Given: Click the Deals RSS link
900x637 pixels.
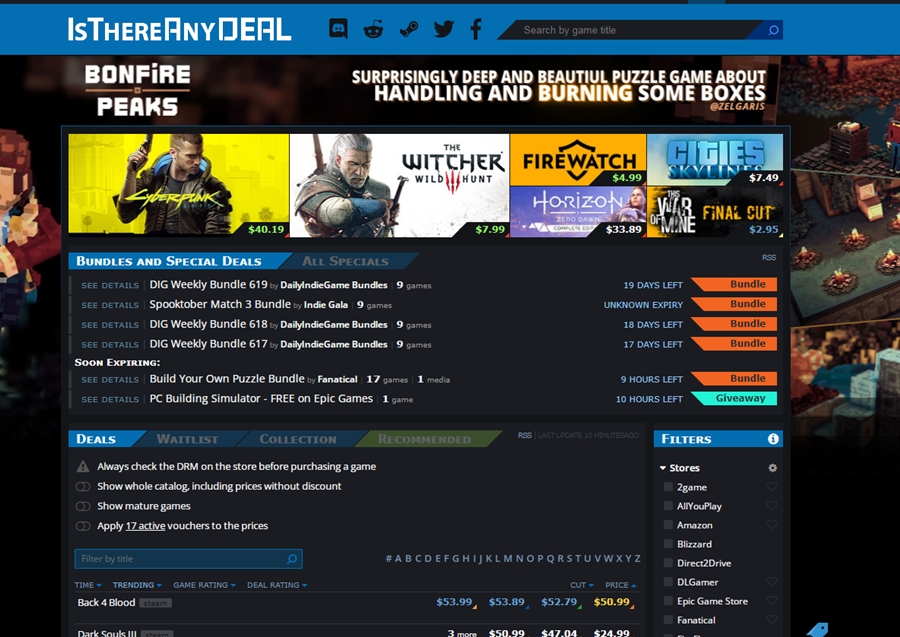Looking at the screenshot, I should (524, 435).
